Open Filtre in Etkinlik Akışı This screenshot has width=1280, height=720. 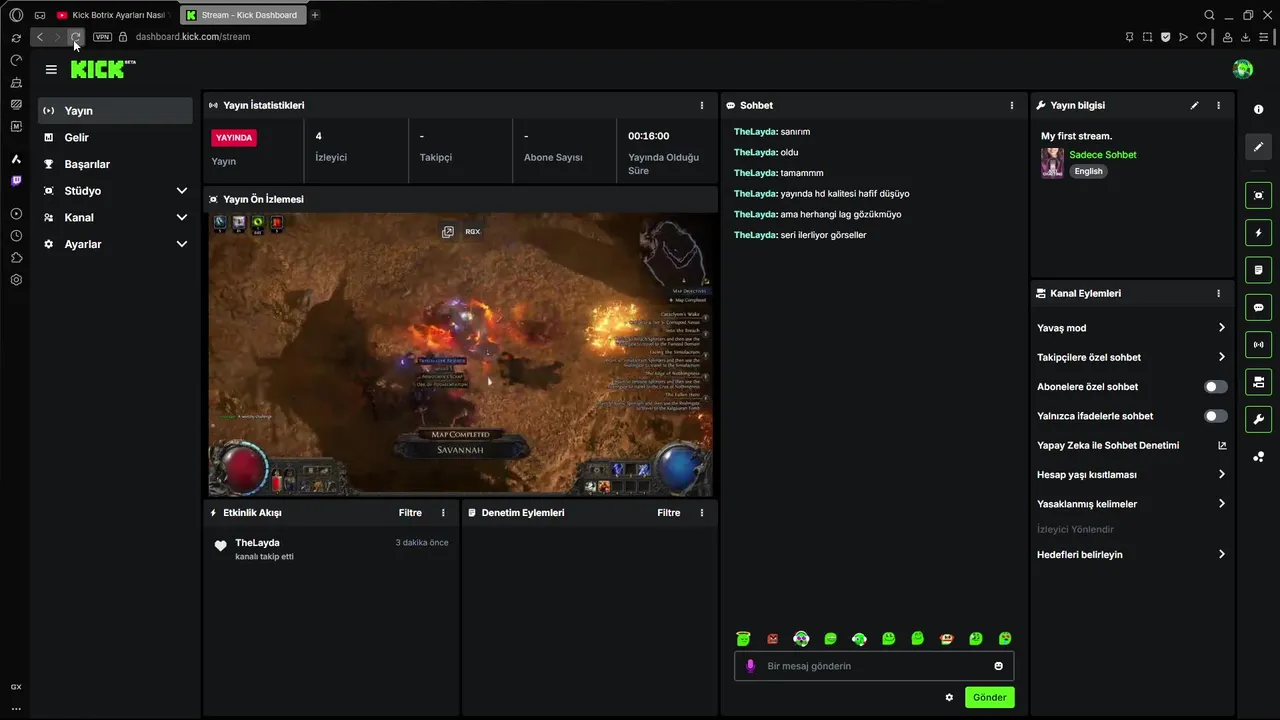tap(410, 513)
